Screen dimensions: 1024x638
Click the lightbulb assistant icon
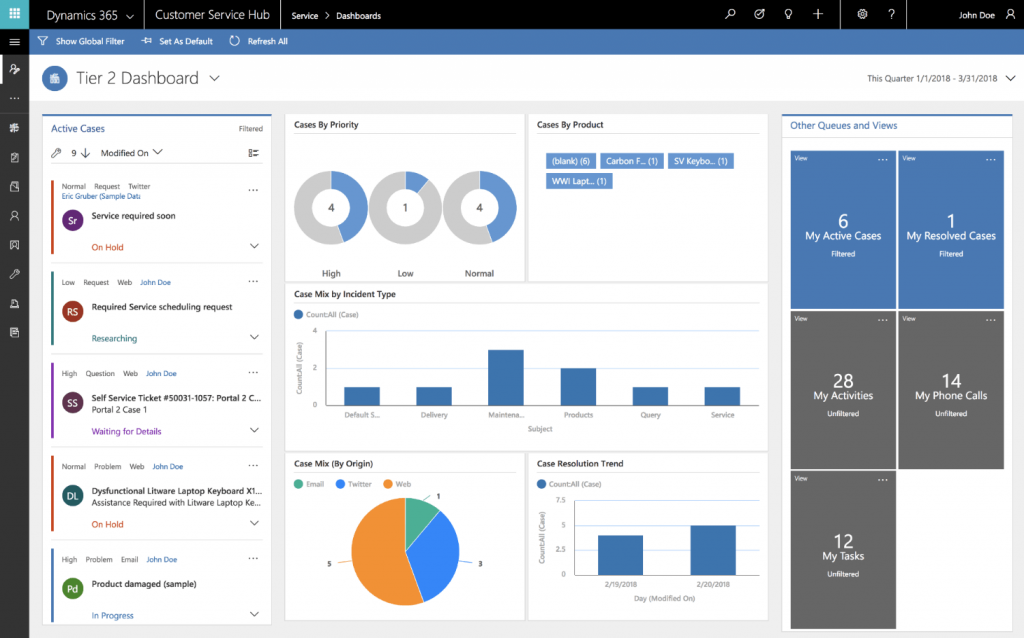(789, 14)
